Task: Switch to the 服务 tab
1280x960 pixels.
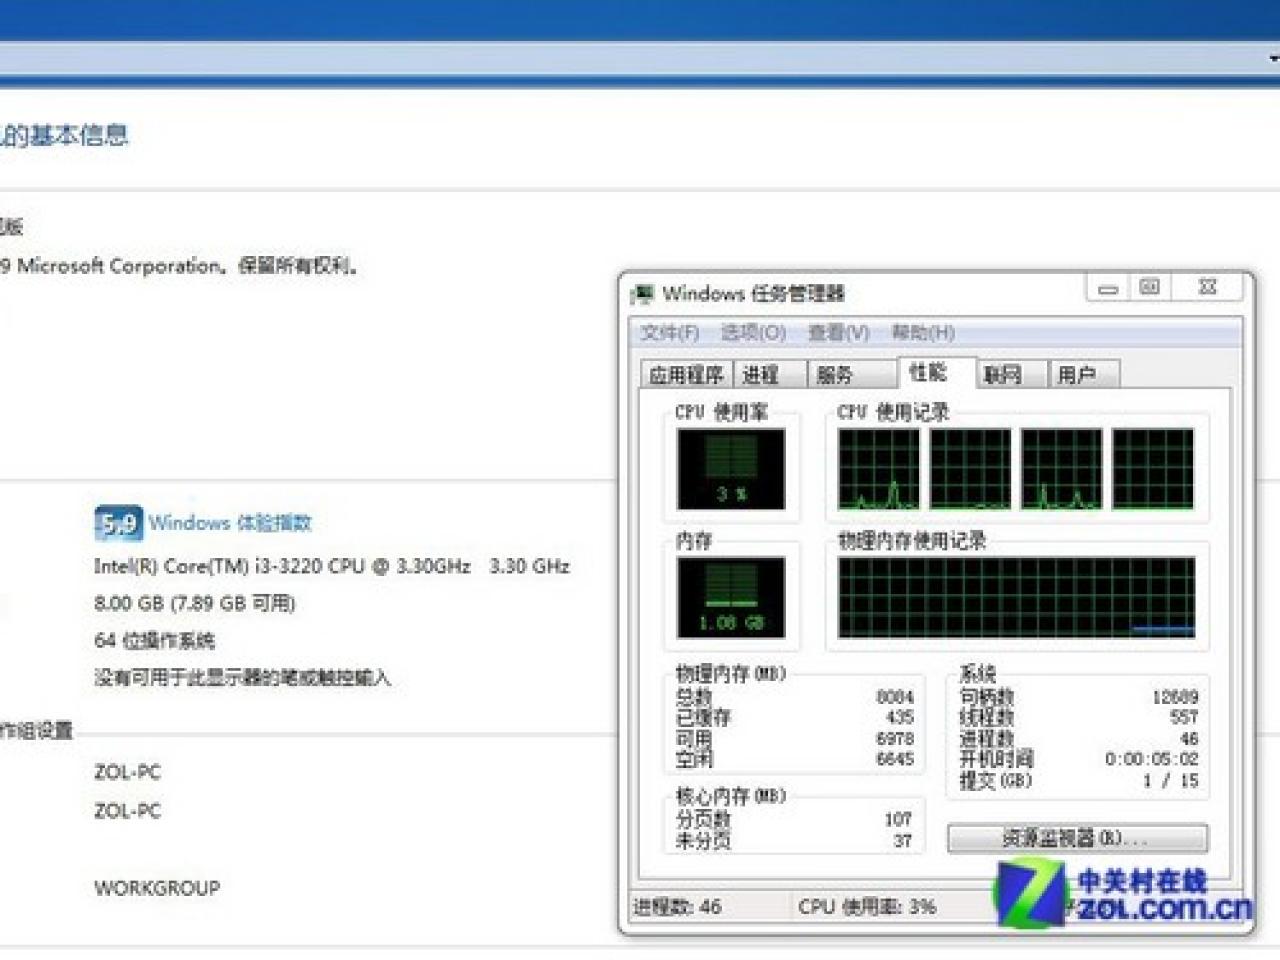Action: 851,375
